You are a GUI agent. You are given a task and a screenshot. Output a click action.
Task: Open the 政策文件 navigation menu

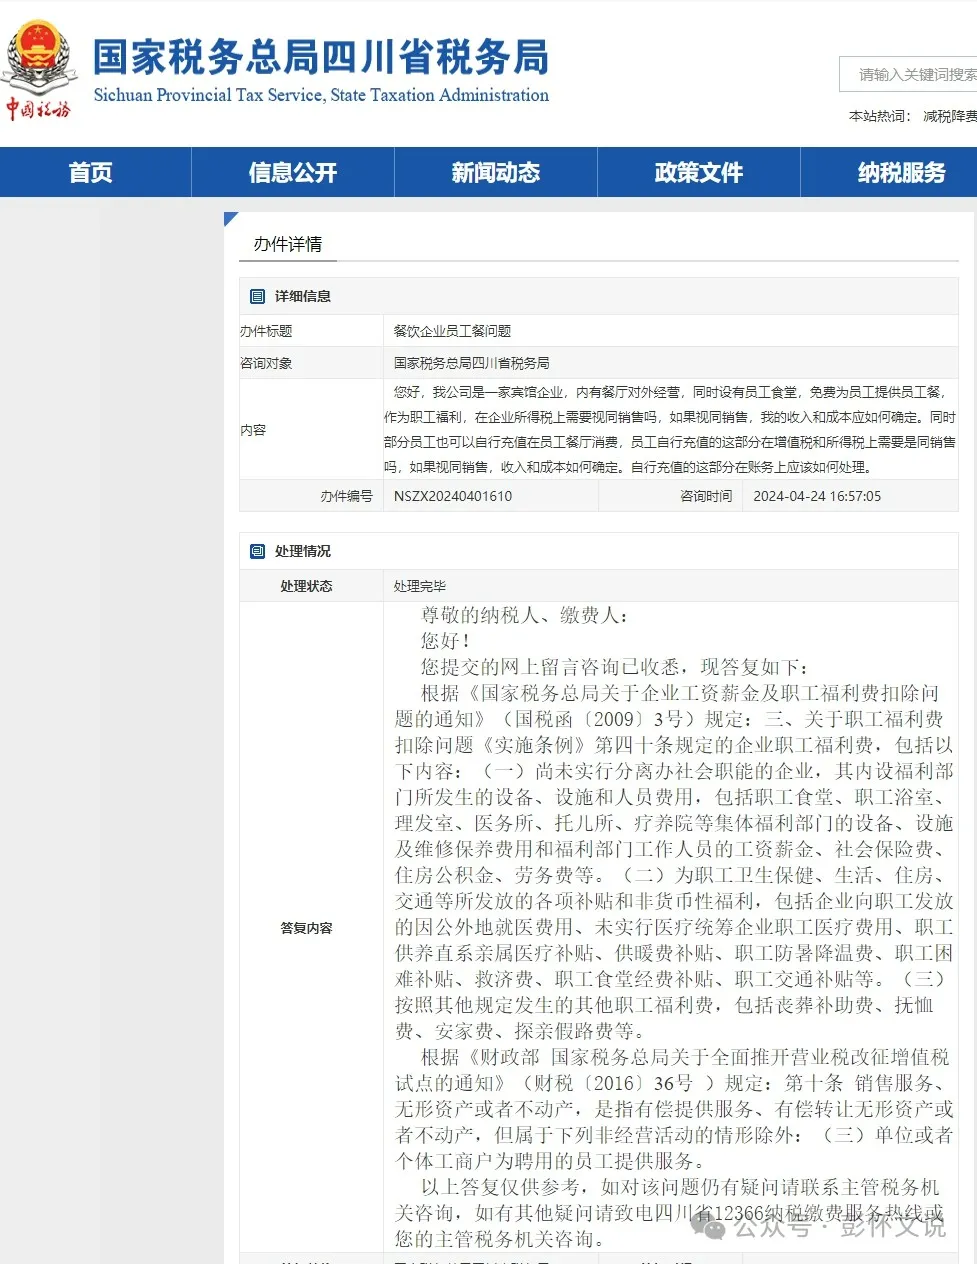pyautogui.click(x=699, y=172)
